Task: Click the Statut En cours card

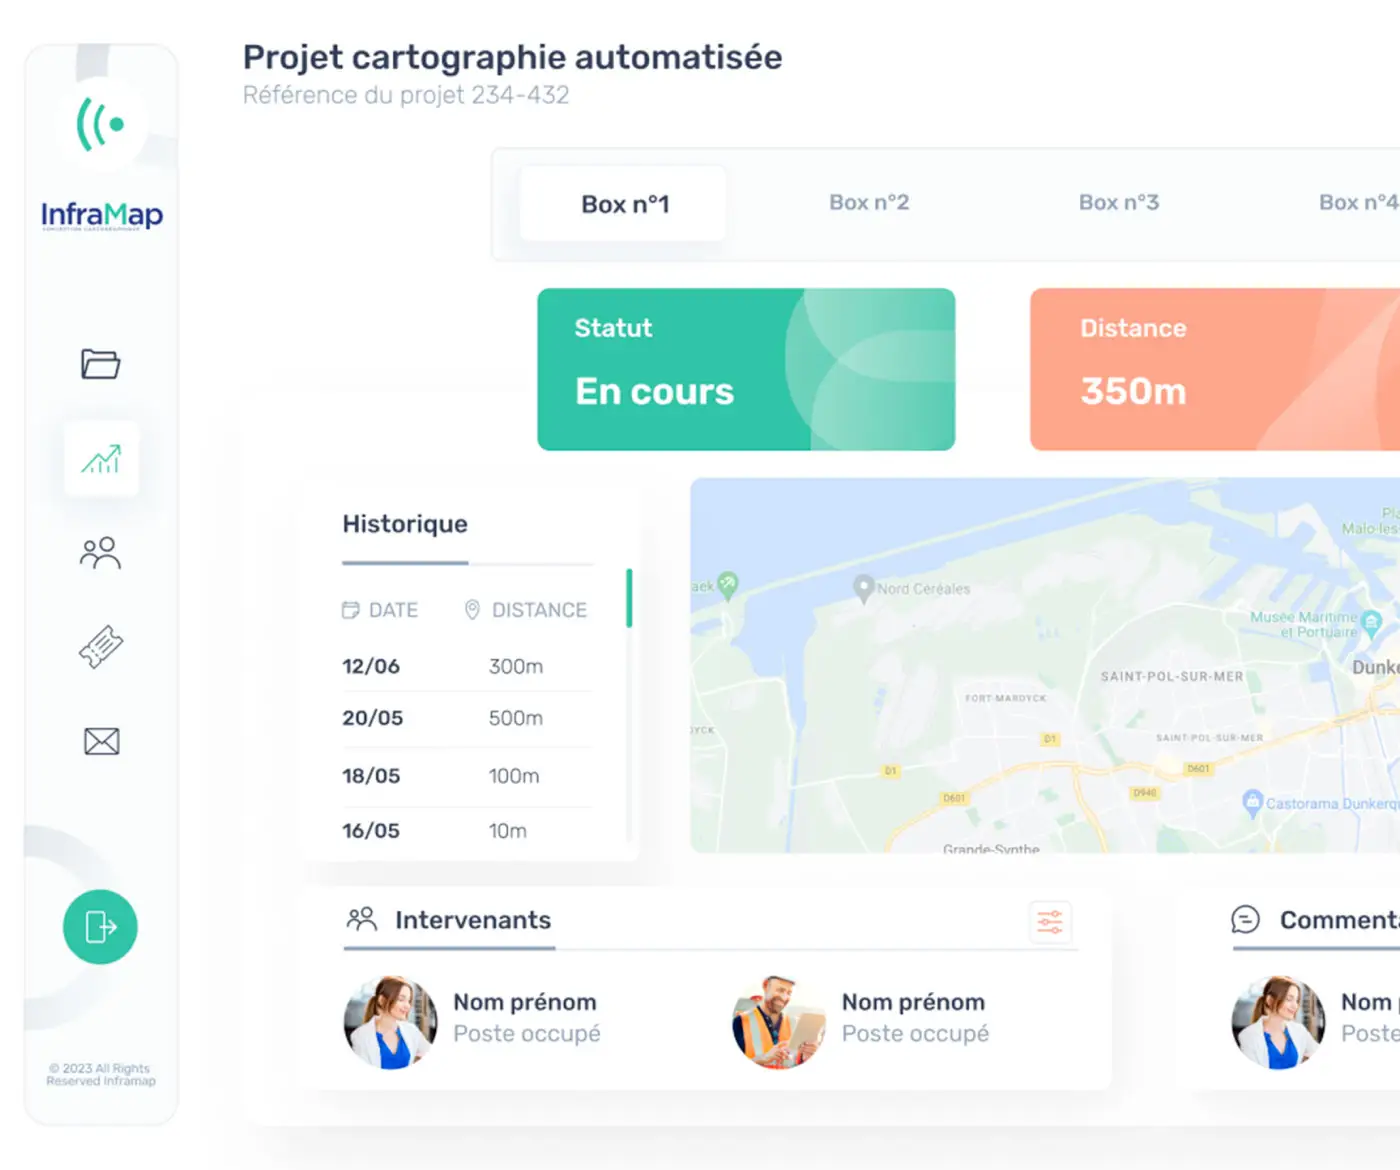Action: click(x=745, y=369)
